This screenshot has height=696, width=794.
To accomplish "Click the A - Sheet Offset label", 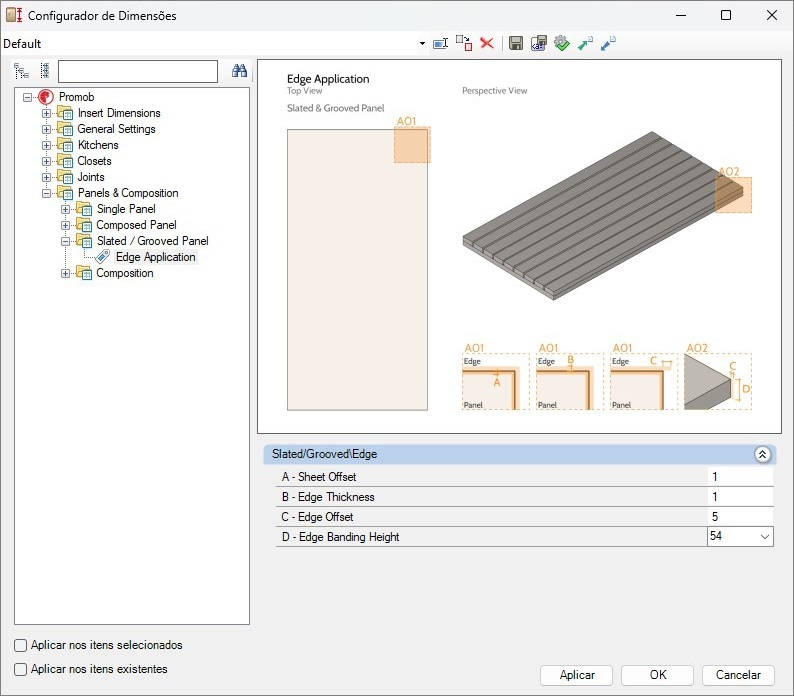I will point(319,477).
